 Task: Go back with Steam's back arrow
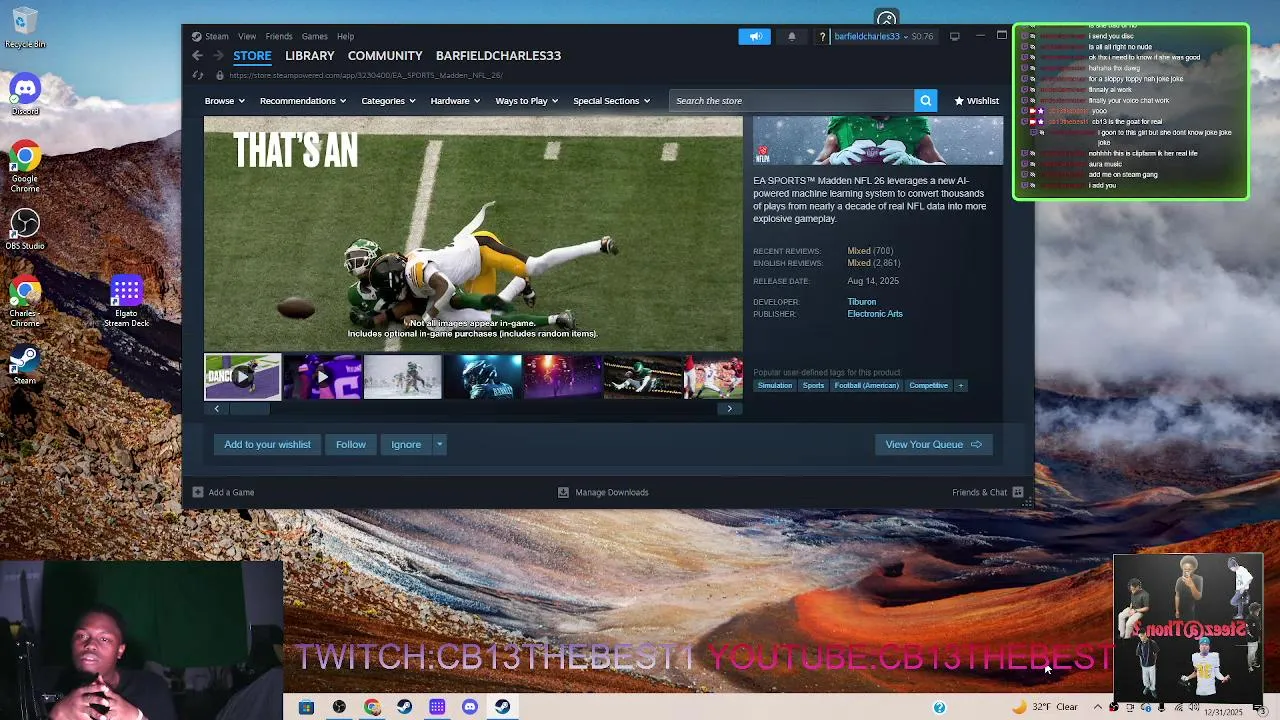[x=197, y=56]
